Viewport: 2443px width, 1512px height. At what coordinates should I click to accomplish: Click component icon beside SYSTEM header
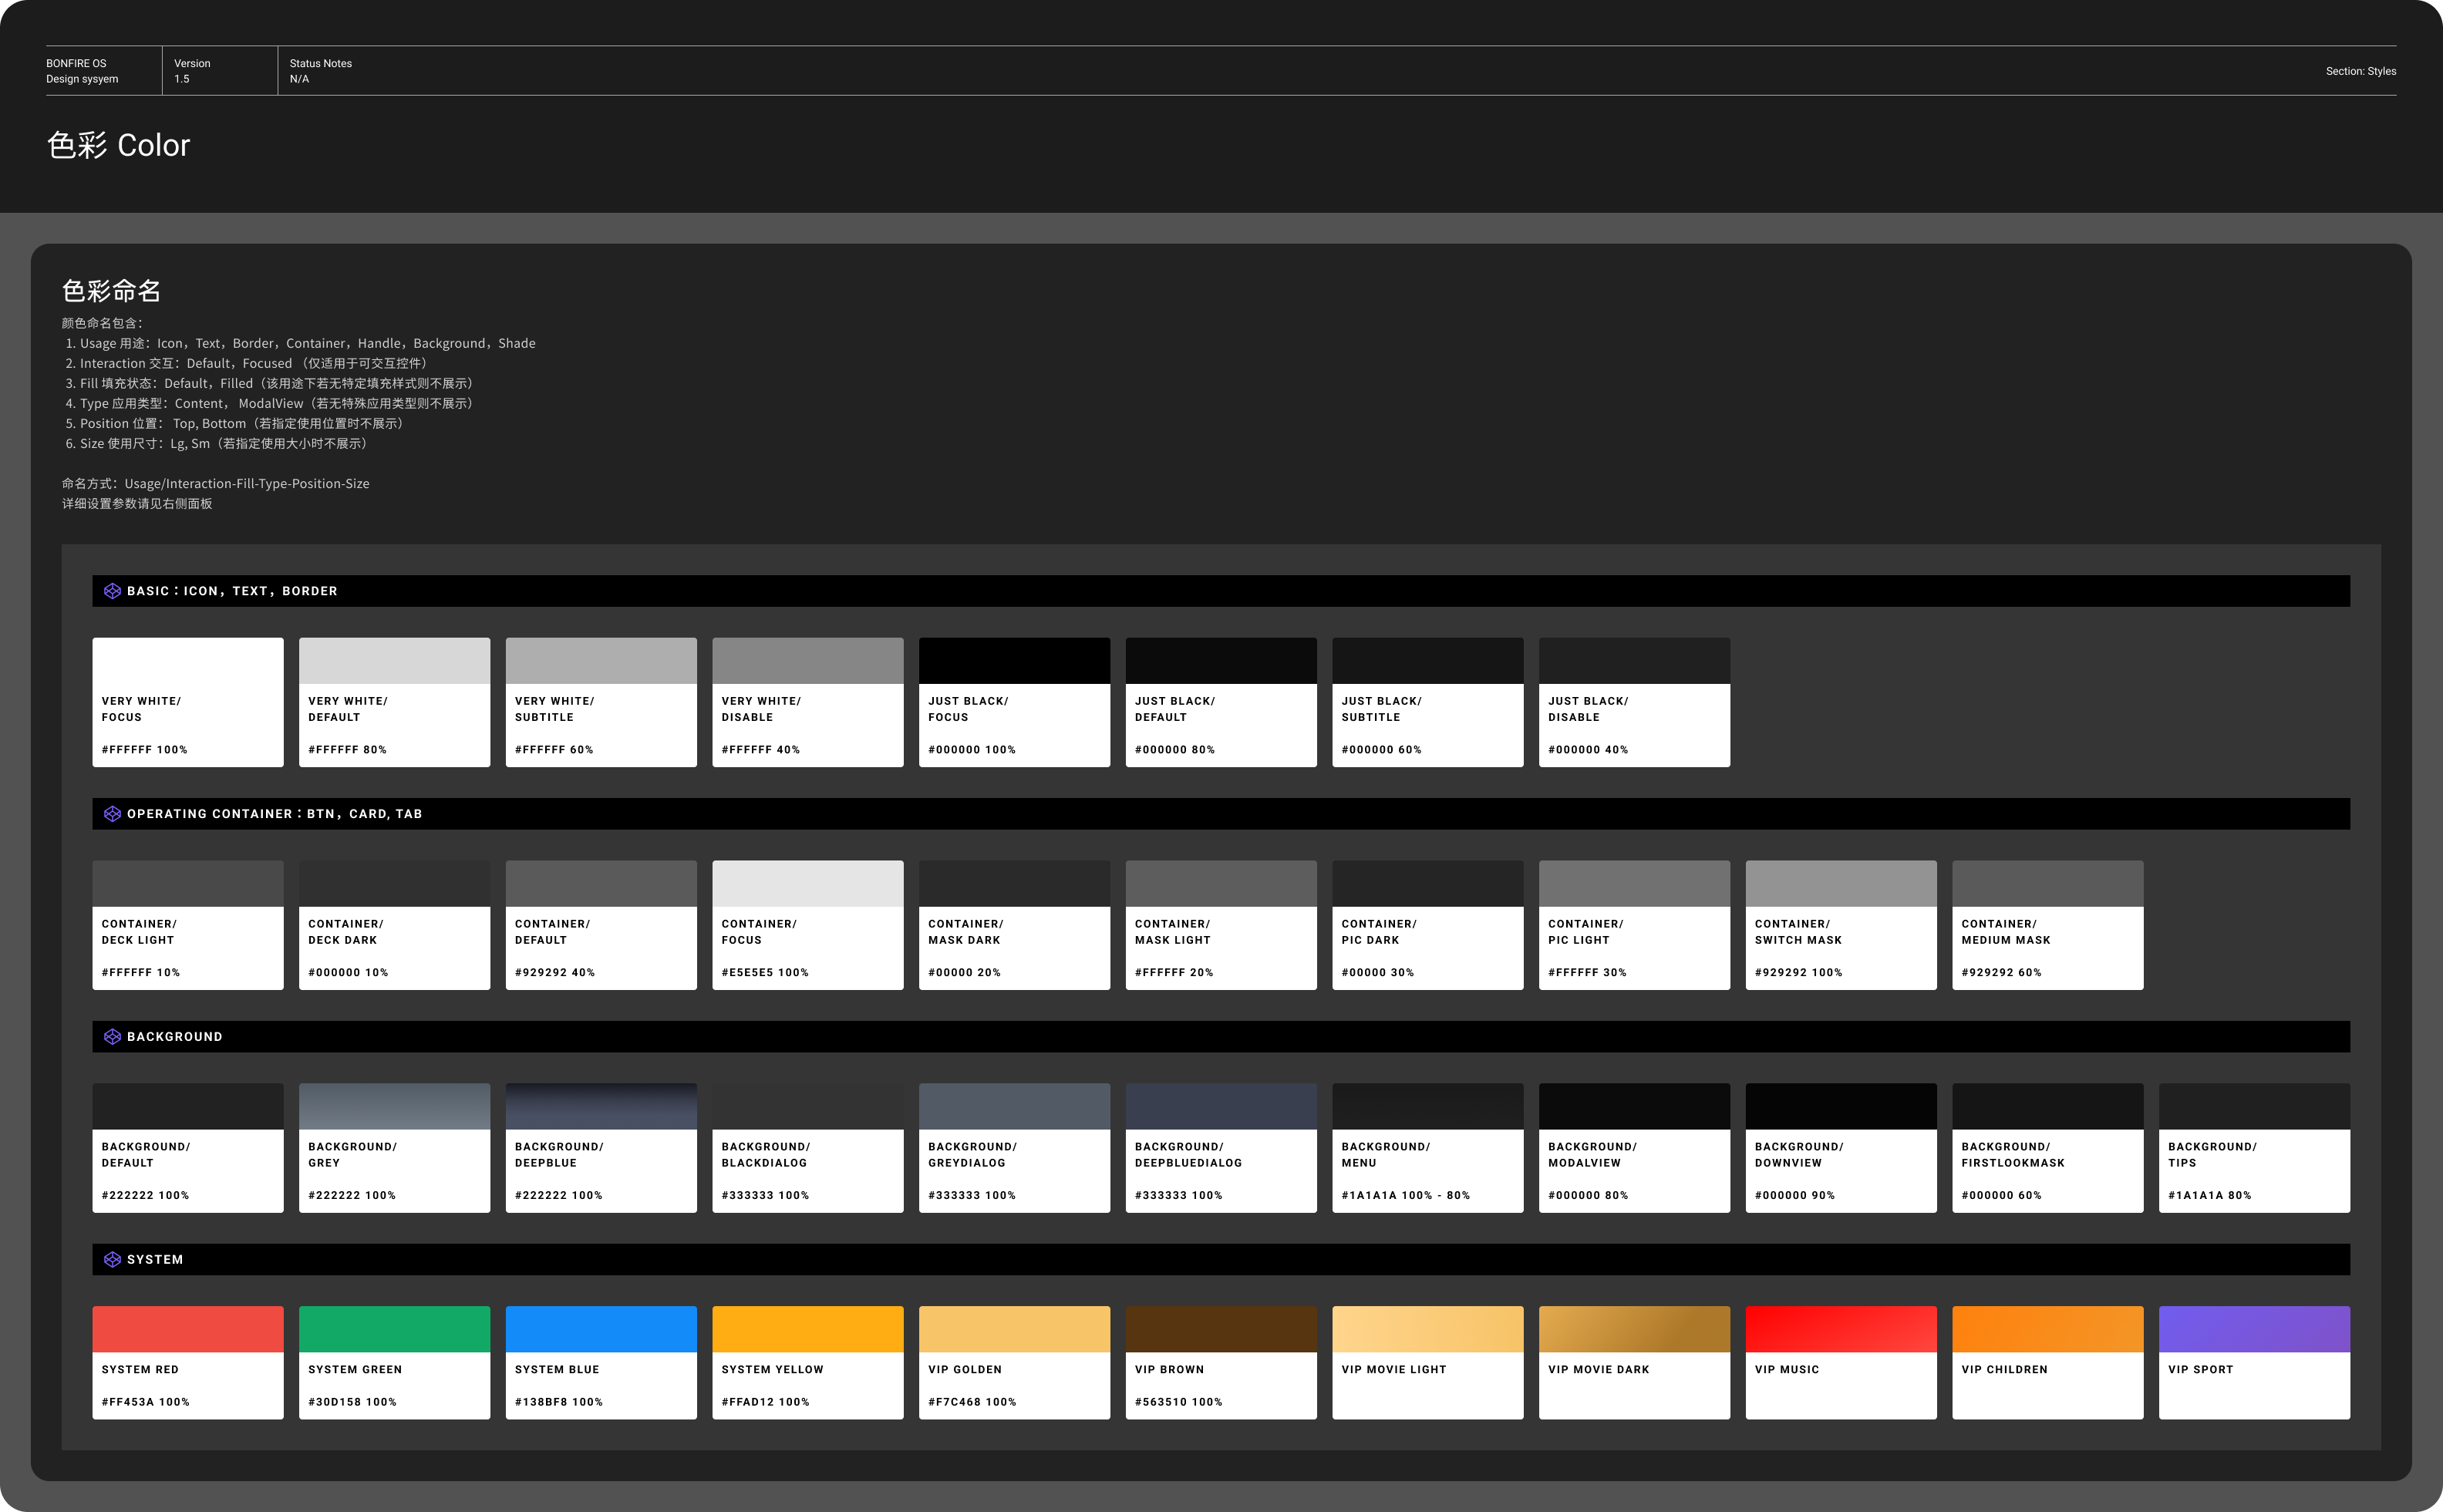[112, 1260]
